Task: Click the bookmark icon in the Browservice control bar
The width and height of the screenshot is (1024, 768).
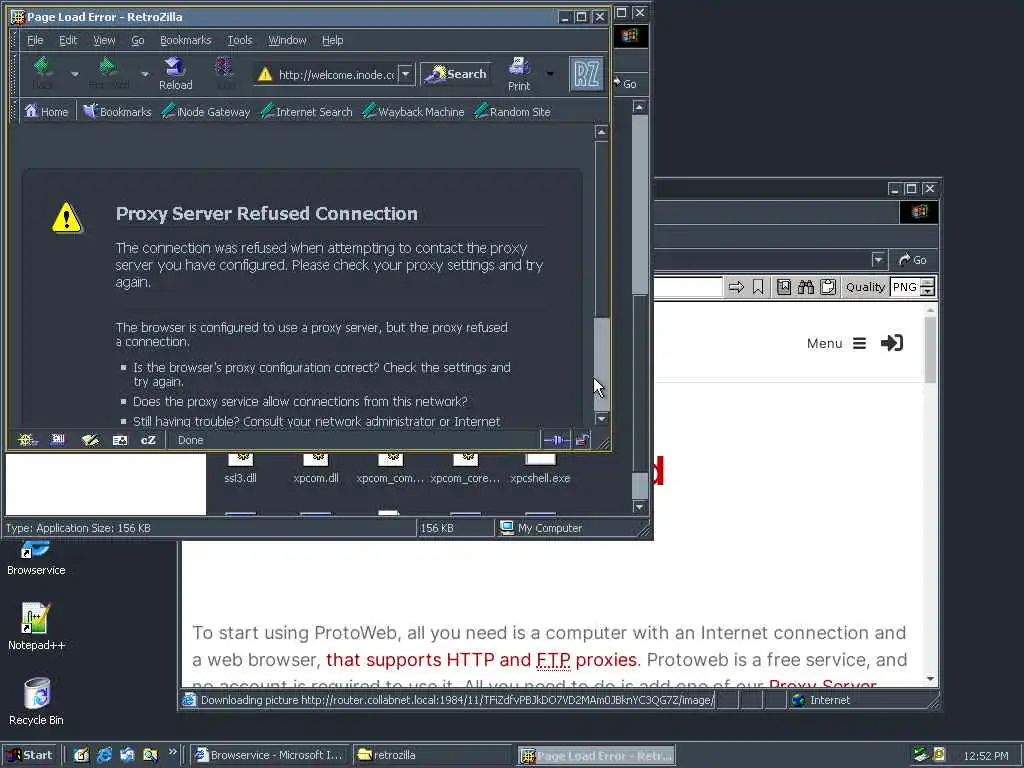Action: [x=758, y=287]
